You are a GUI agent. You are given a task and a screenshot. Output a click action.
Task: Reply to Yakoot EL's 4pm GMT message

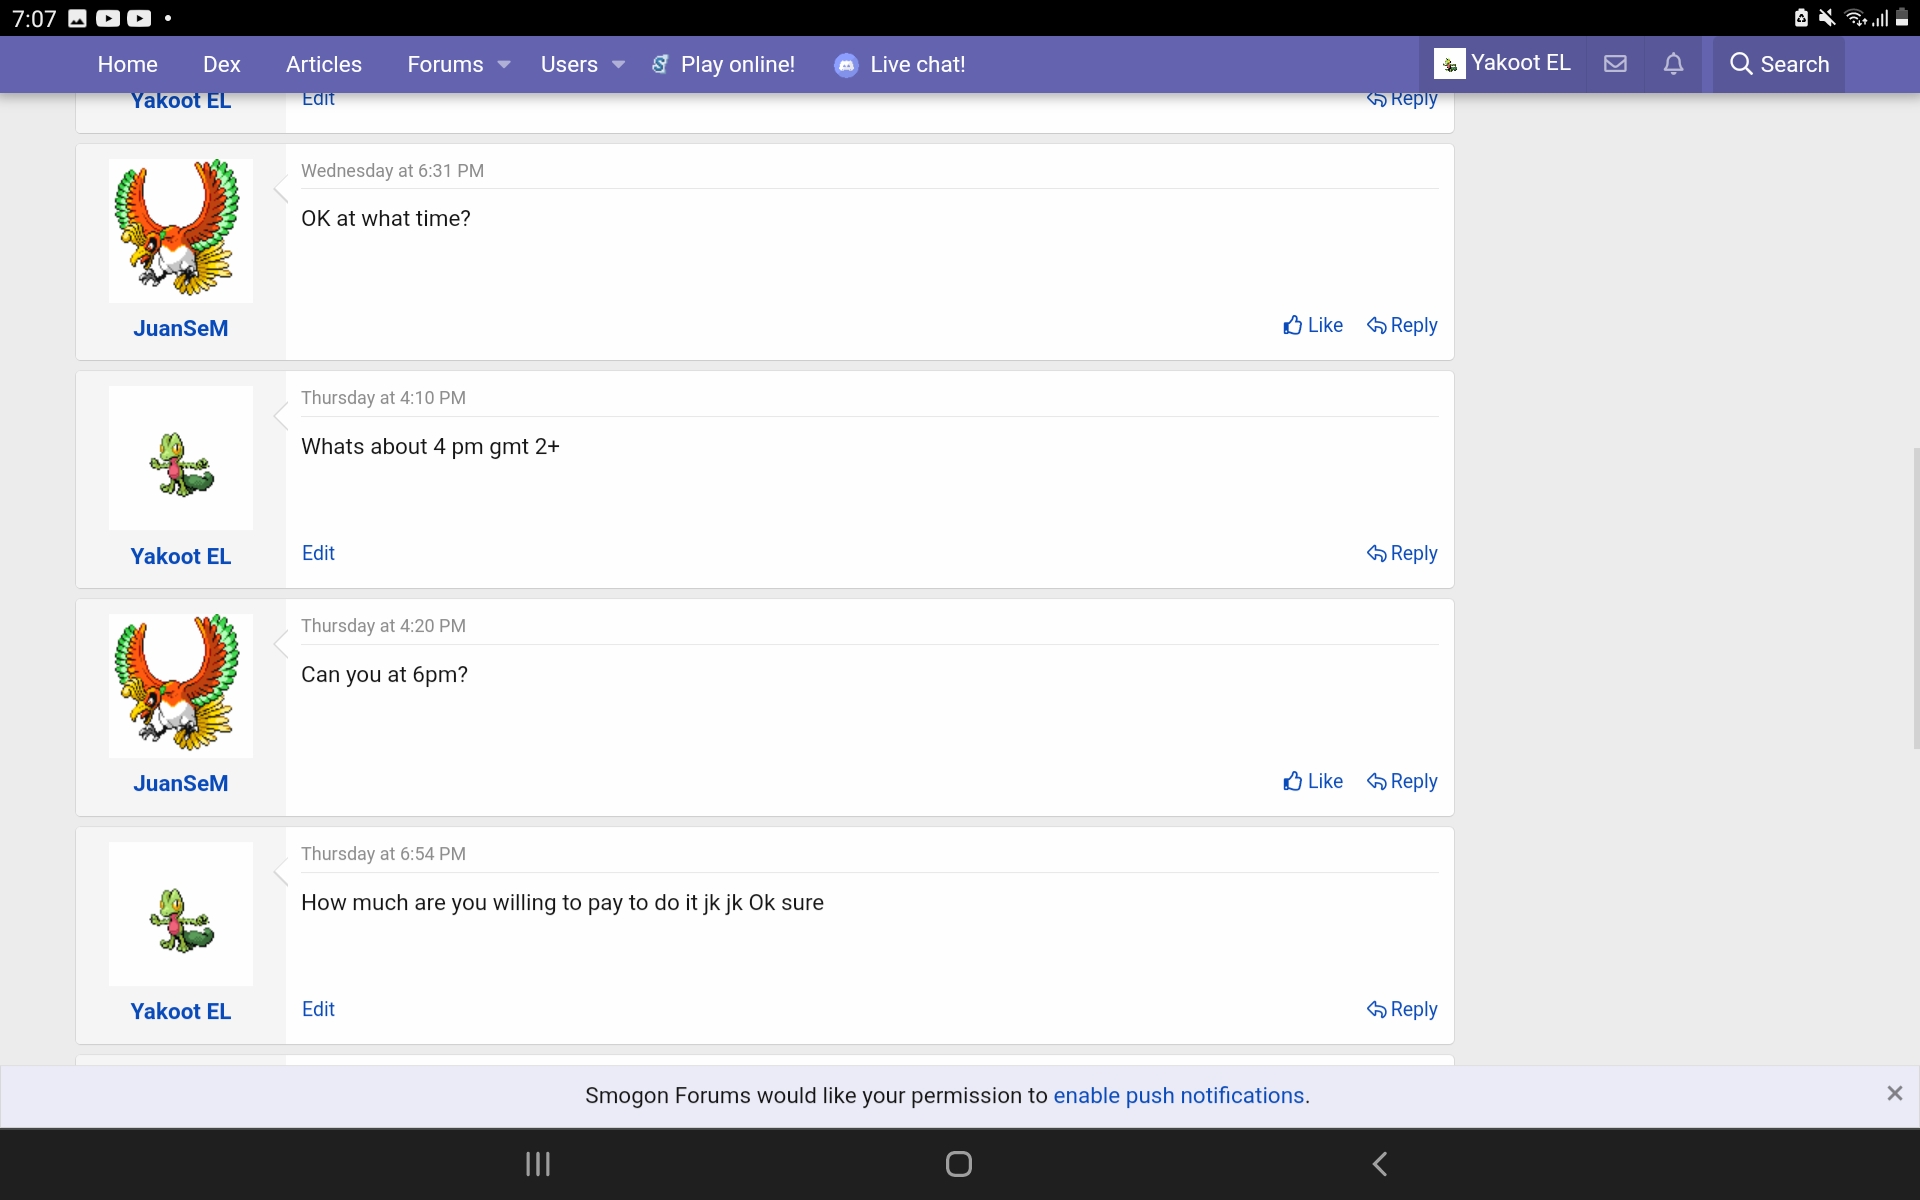pyautogui.click(x=1402, y=553)
